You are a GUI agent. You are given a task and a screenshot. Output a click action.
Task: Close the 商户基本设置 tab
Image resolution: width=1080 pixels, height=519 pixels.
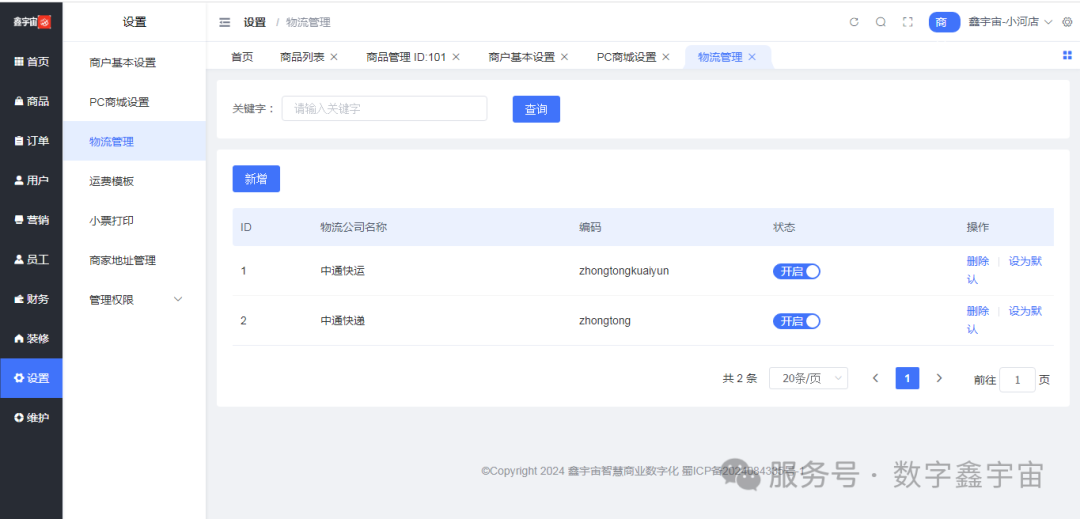click(x=564, y=57)
